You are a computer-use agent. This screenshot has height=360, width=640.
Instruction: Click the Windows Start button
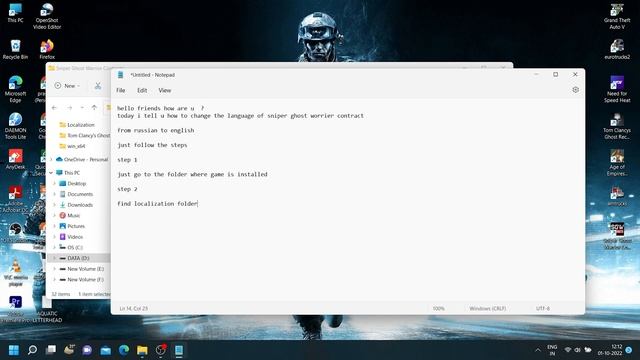[14, 350]
